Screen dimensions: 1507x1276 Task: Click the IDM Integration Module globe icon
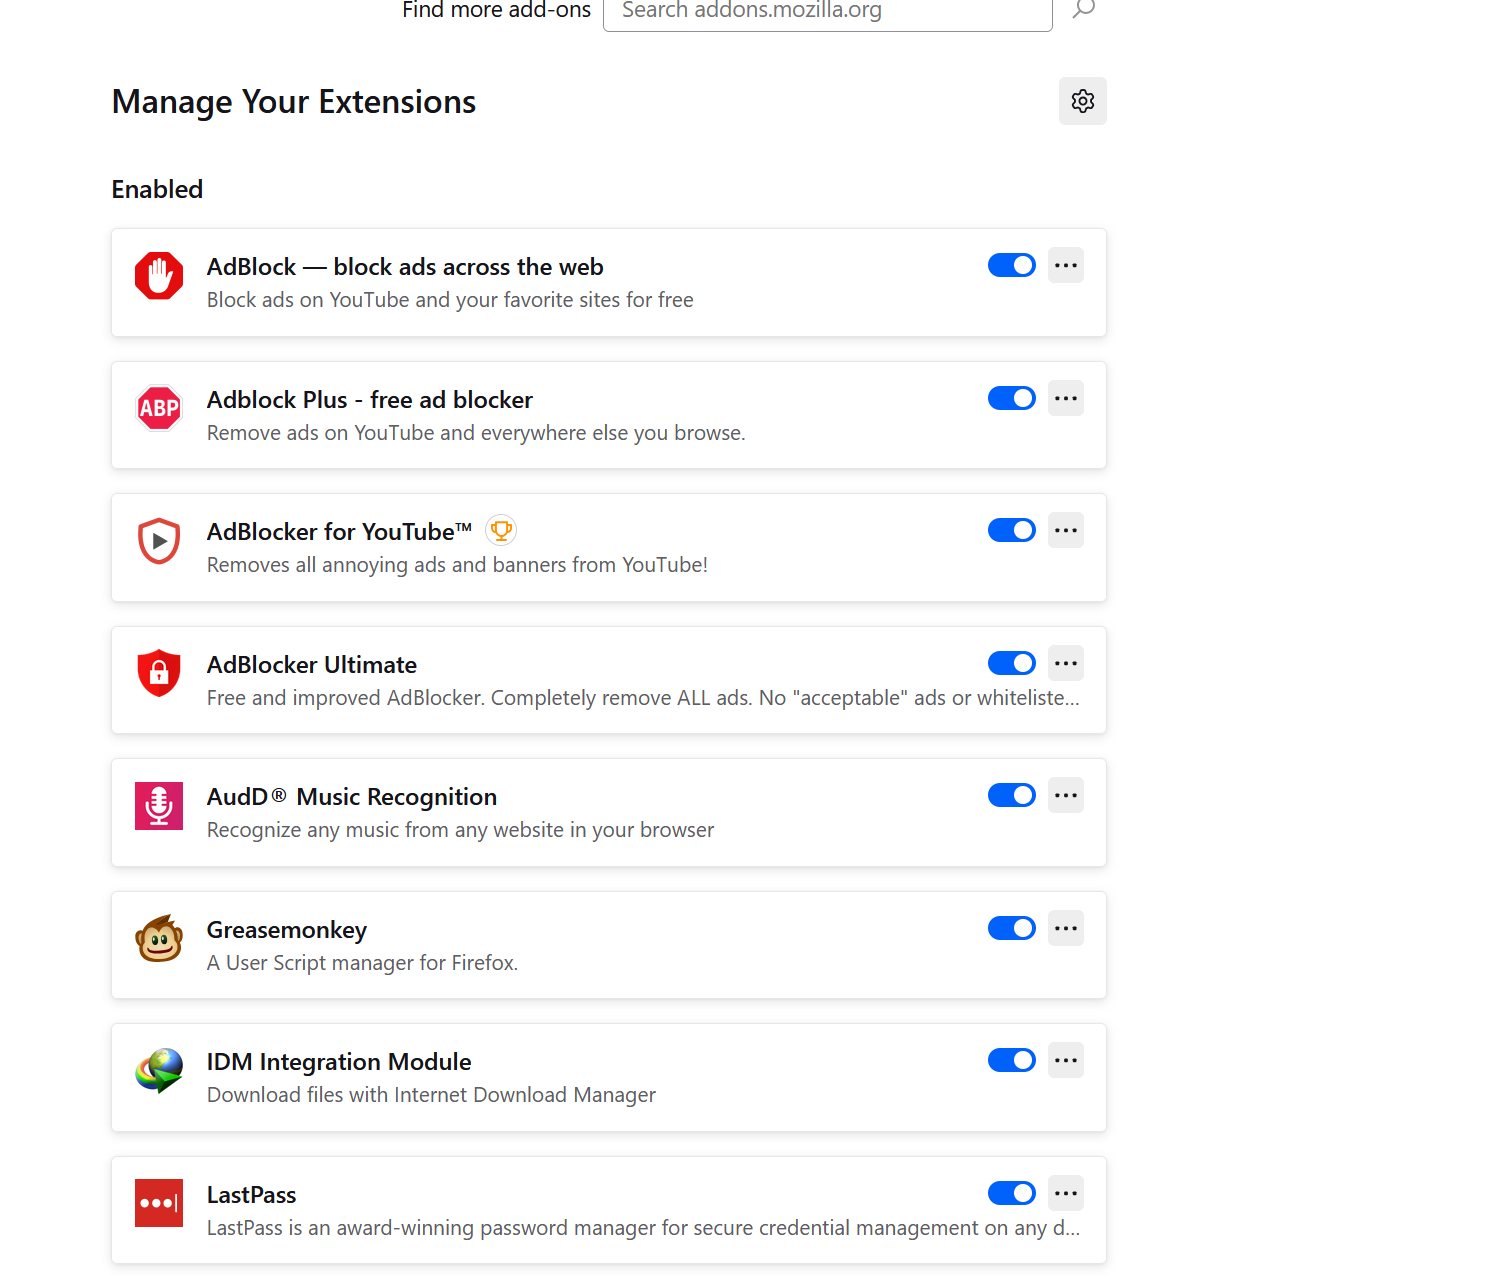tap(159, 1071)
